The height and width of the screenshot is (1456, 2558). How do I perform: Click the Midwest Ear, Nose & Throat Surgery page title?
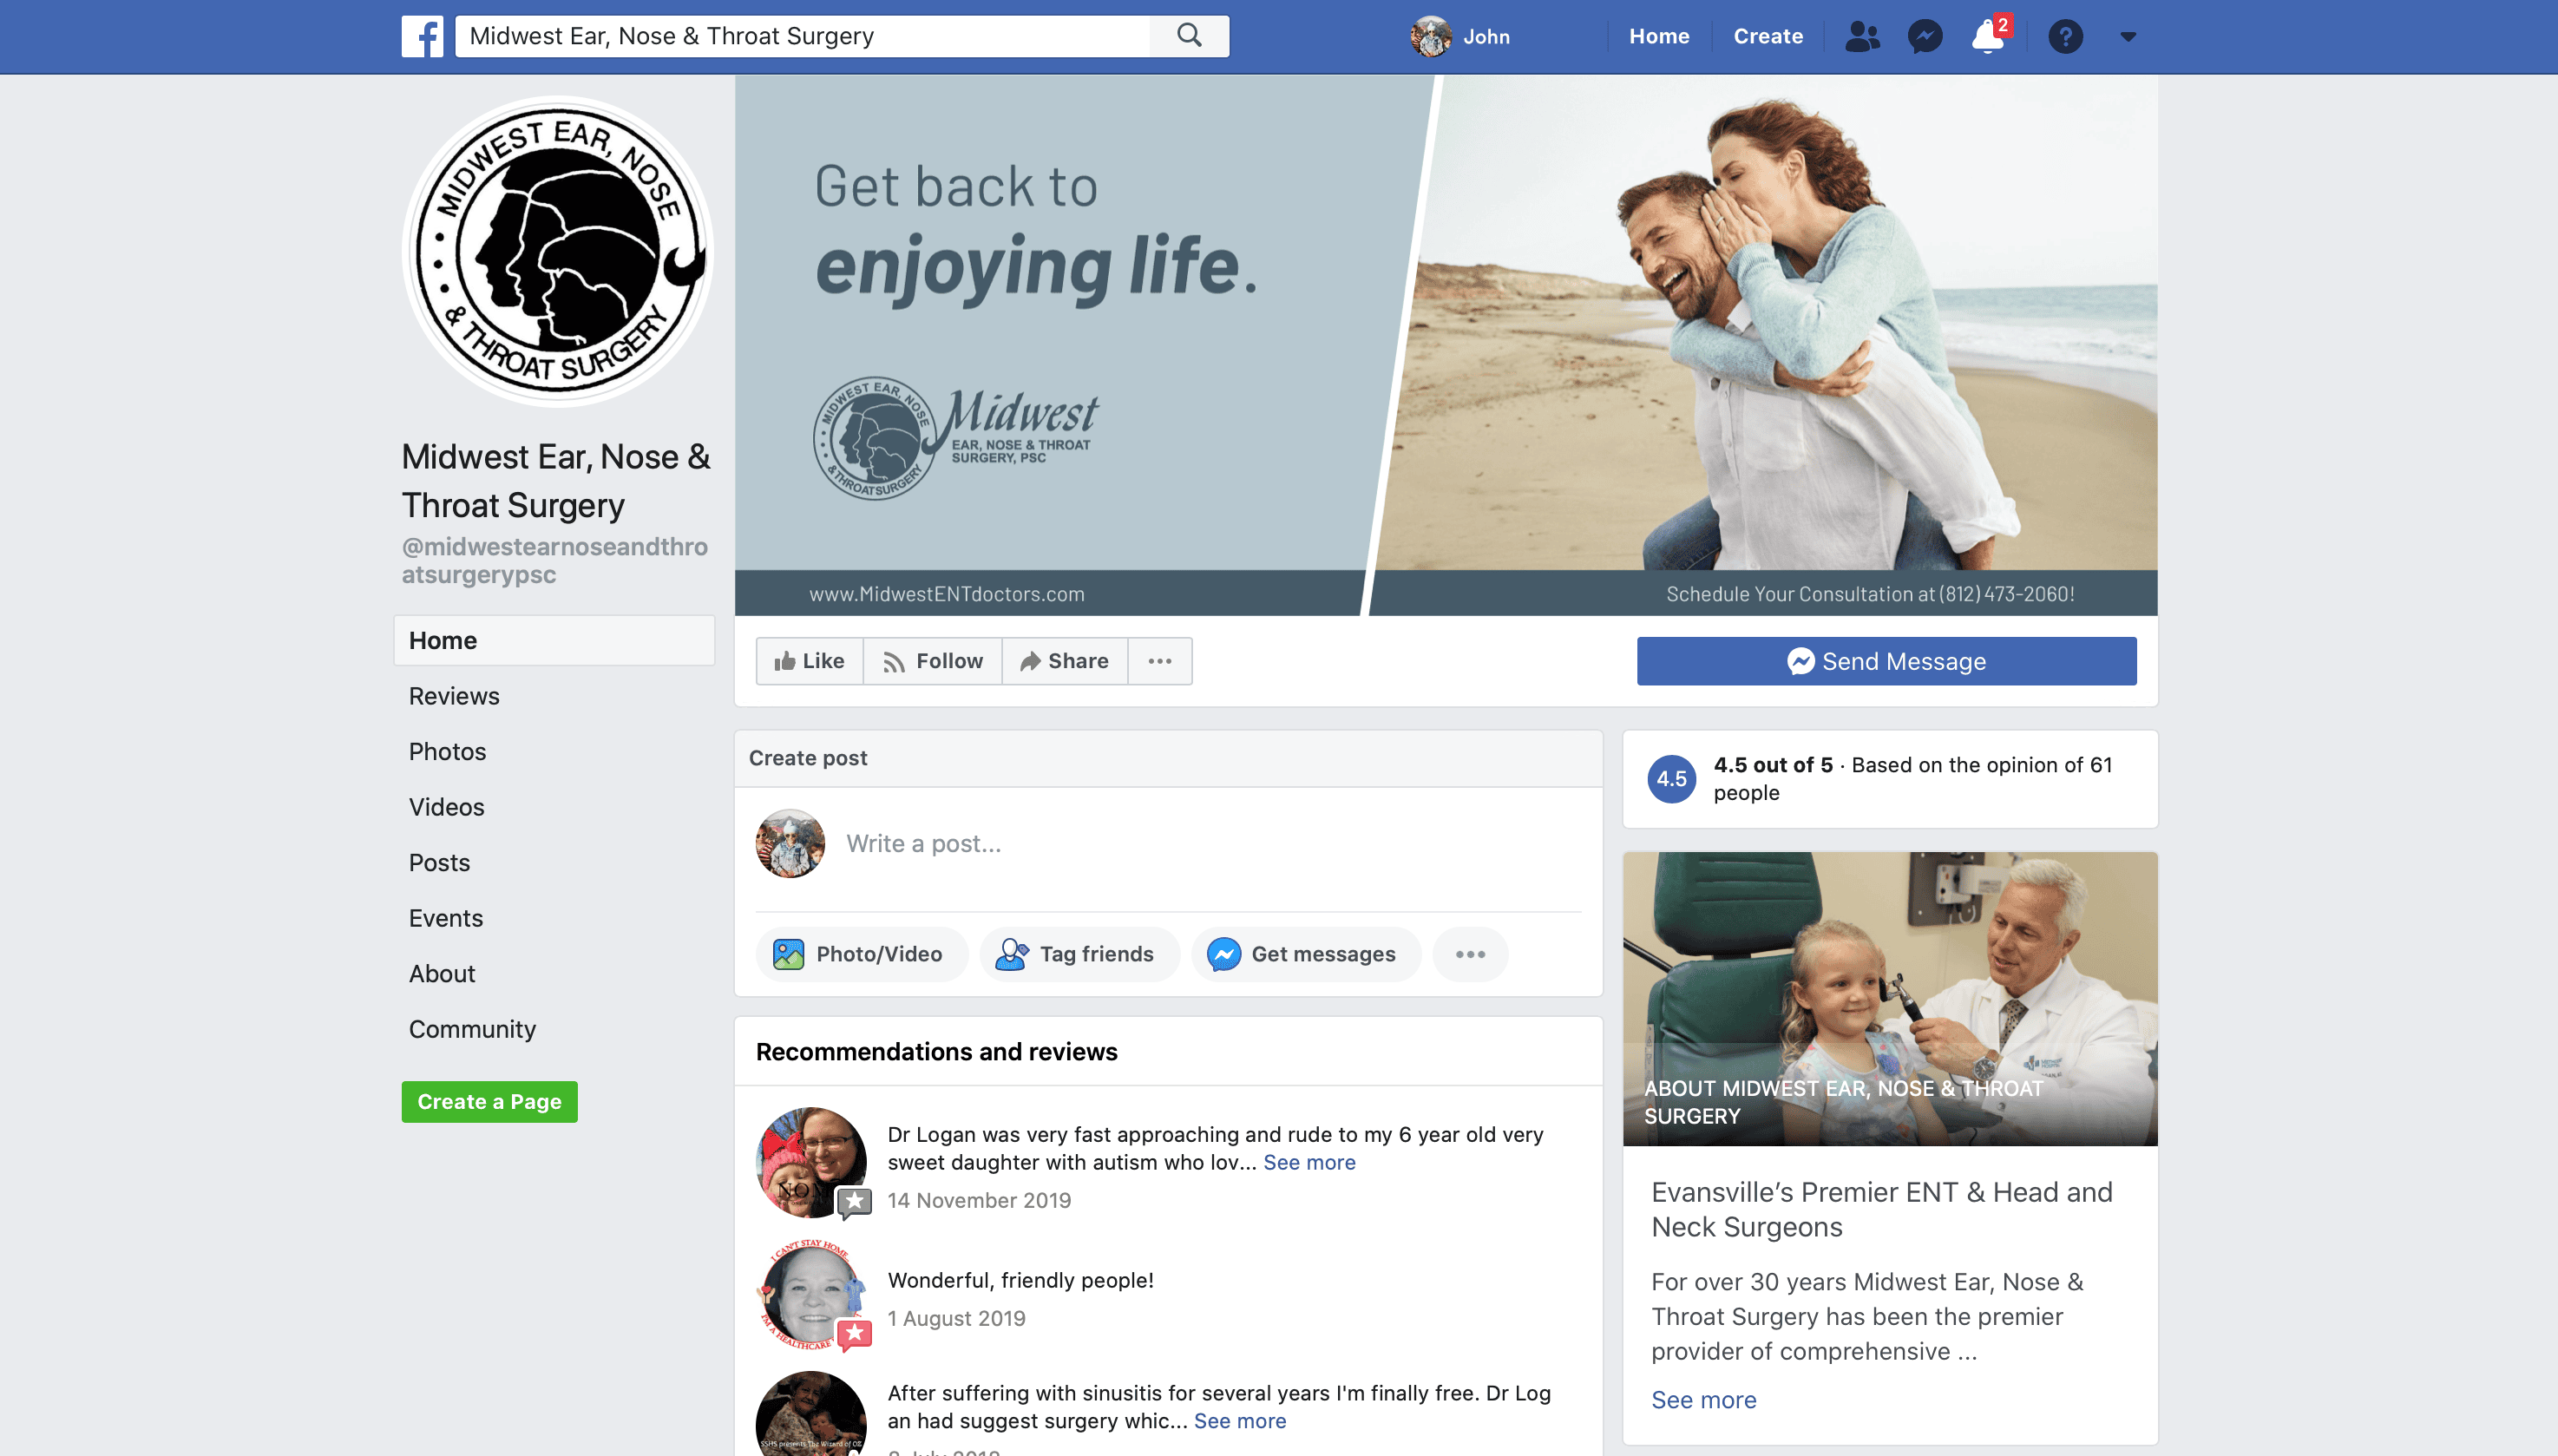click(x=556, y=481)
